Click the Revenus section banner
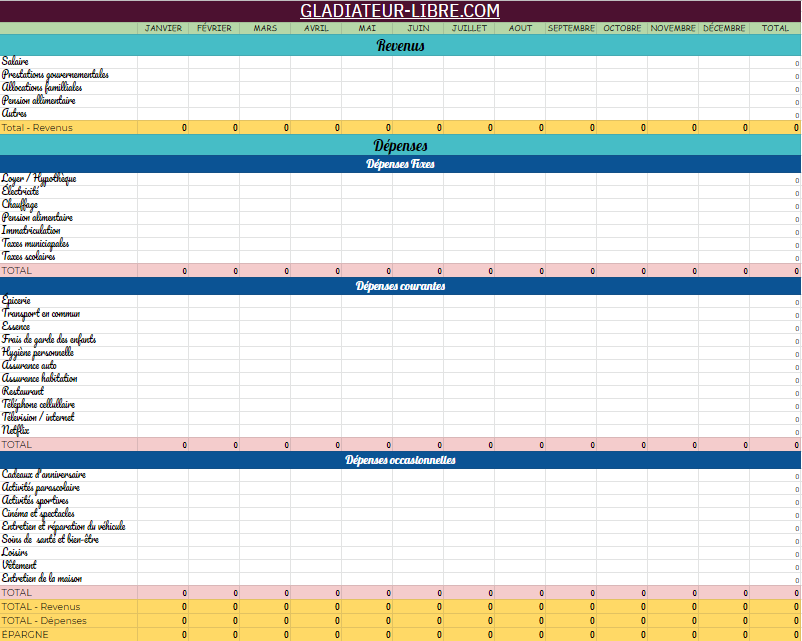 [400, 45]
